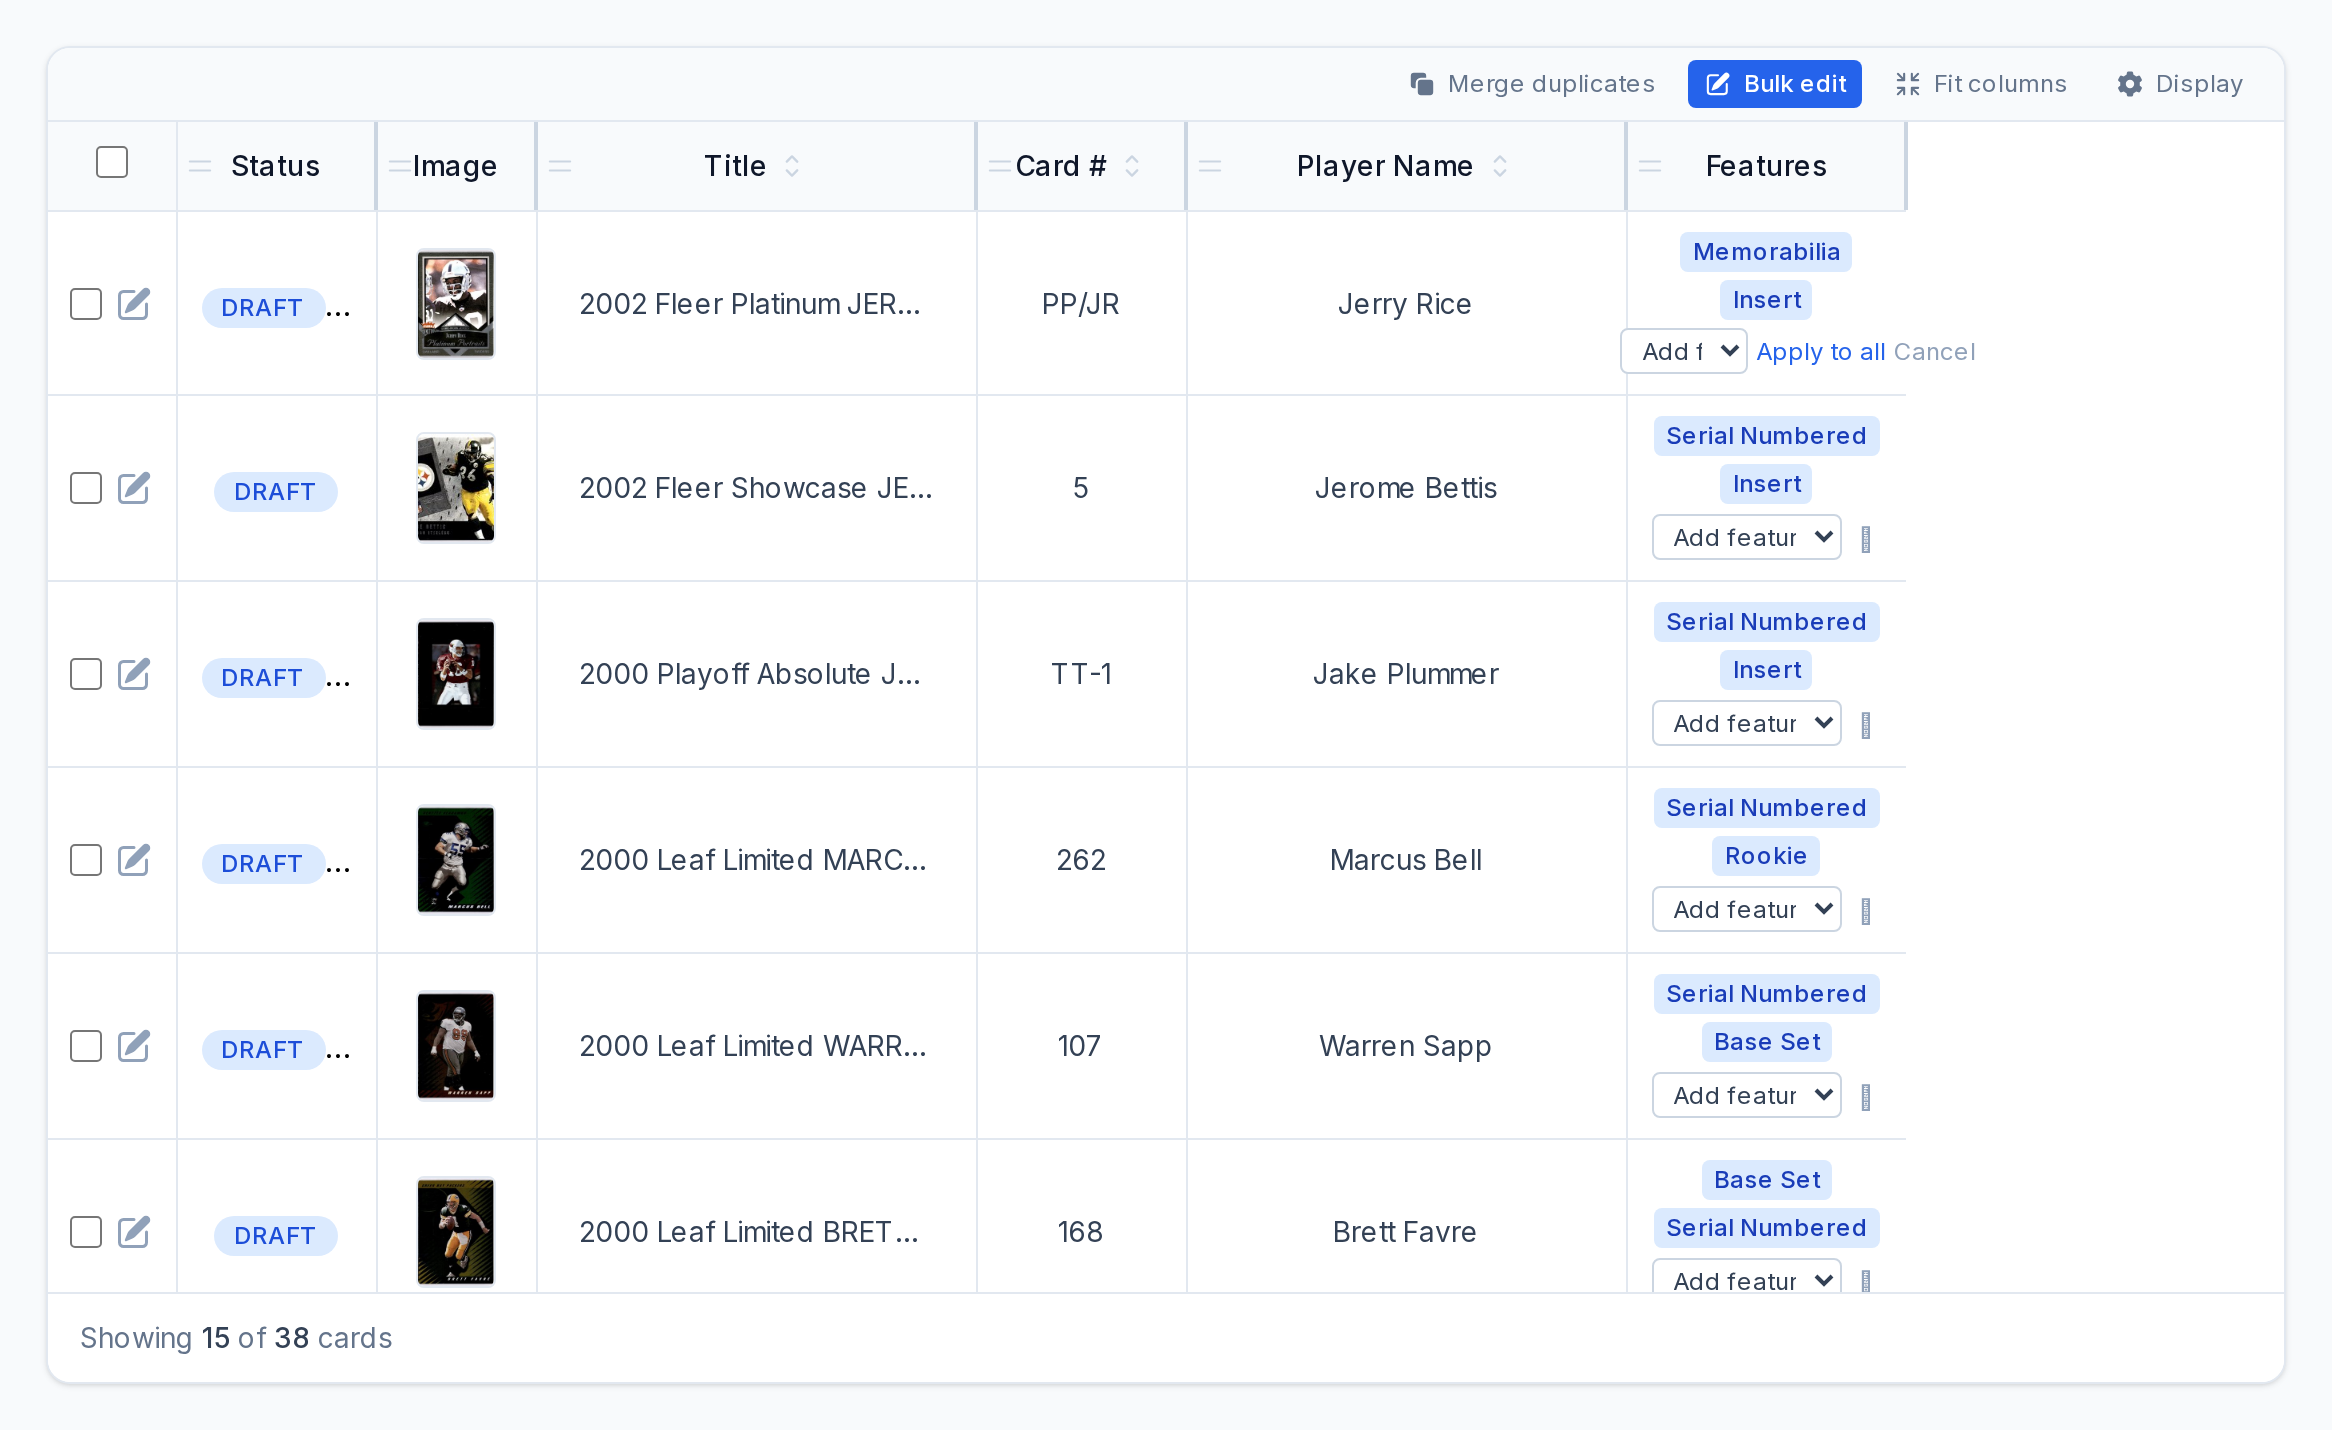Edit the Jerome Bettis card row
Viewport: 2332px width, 1430px height.
pos(134,488)
